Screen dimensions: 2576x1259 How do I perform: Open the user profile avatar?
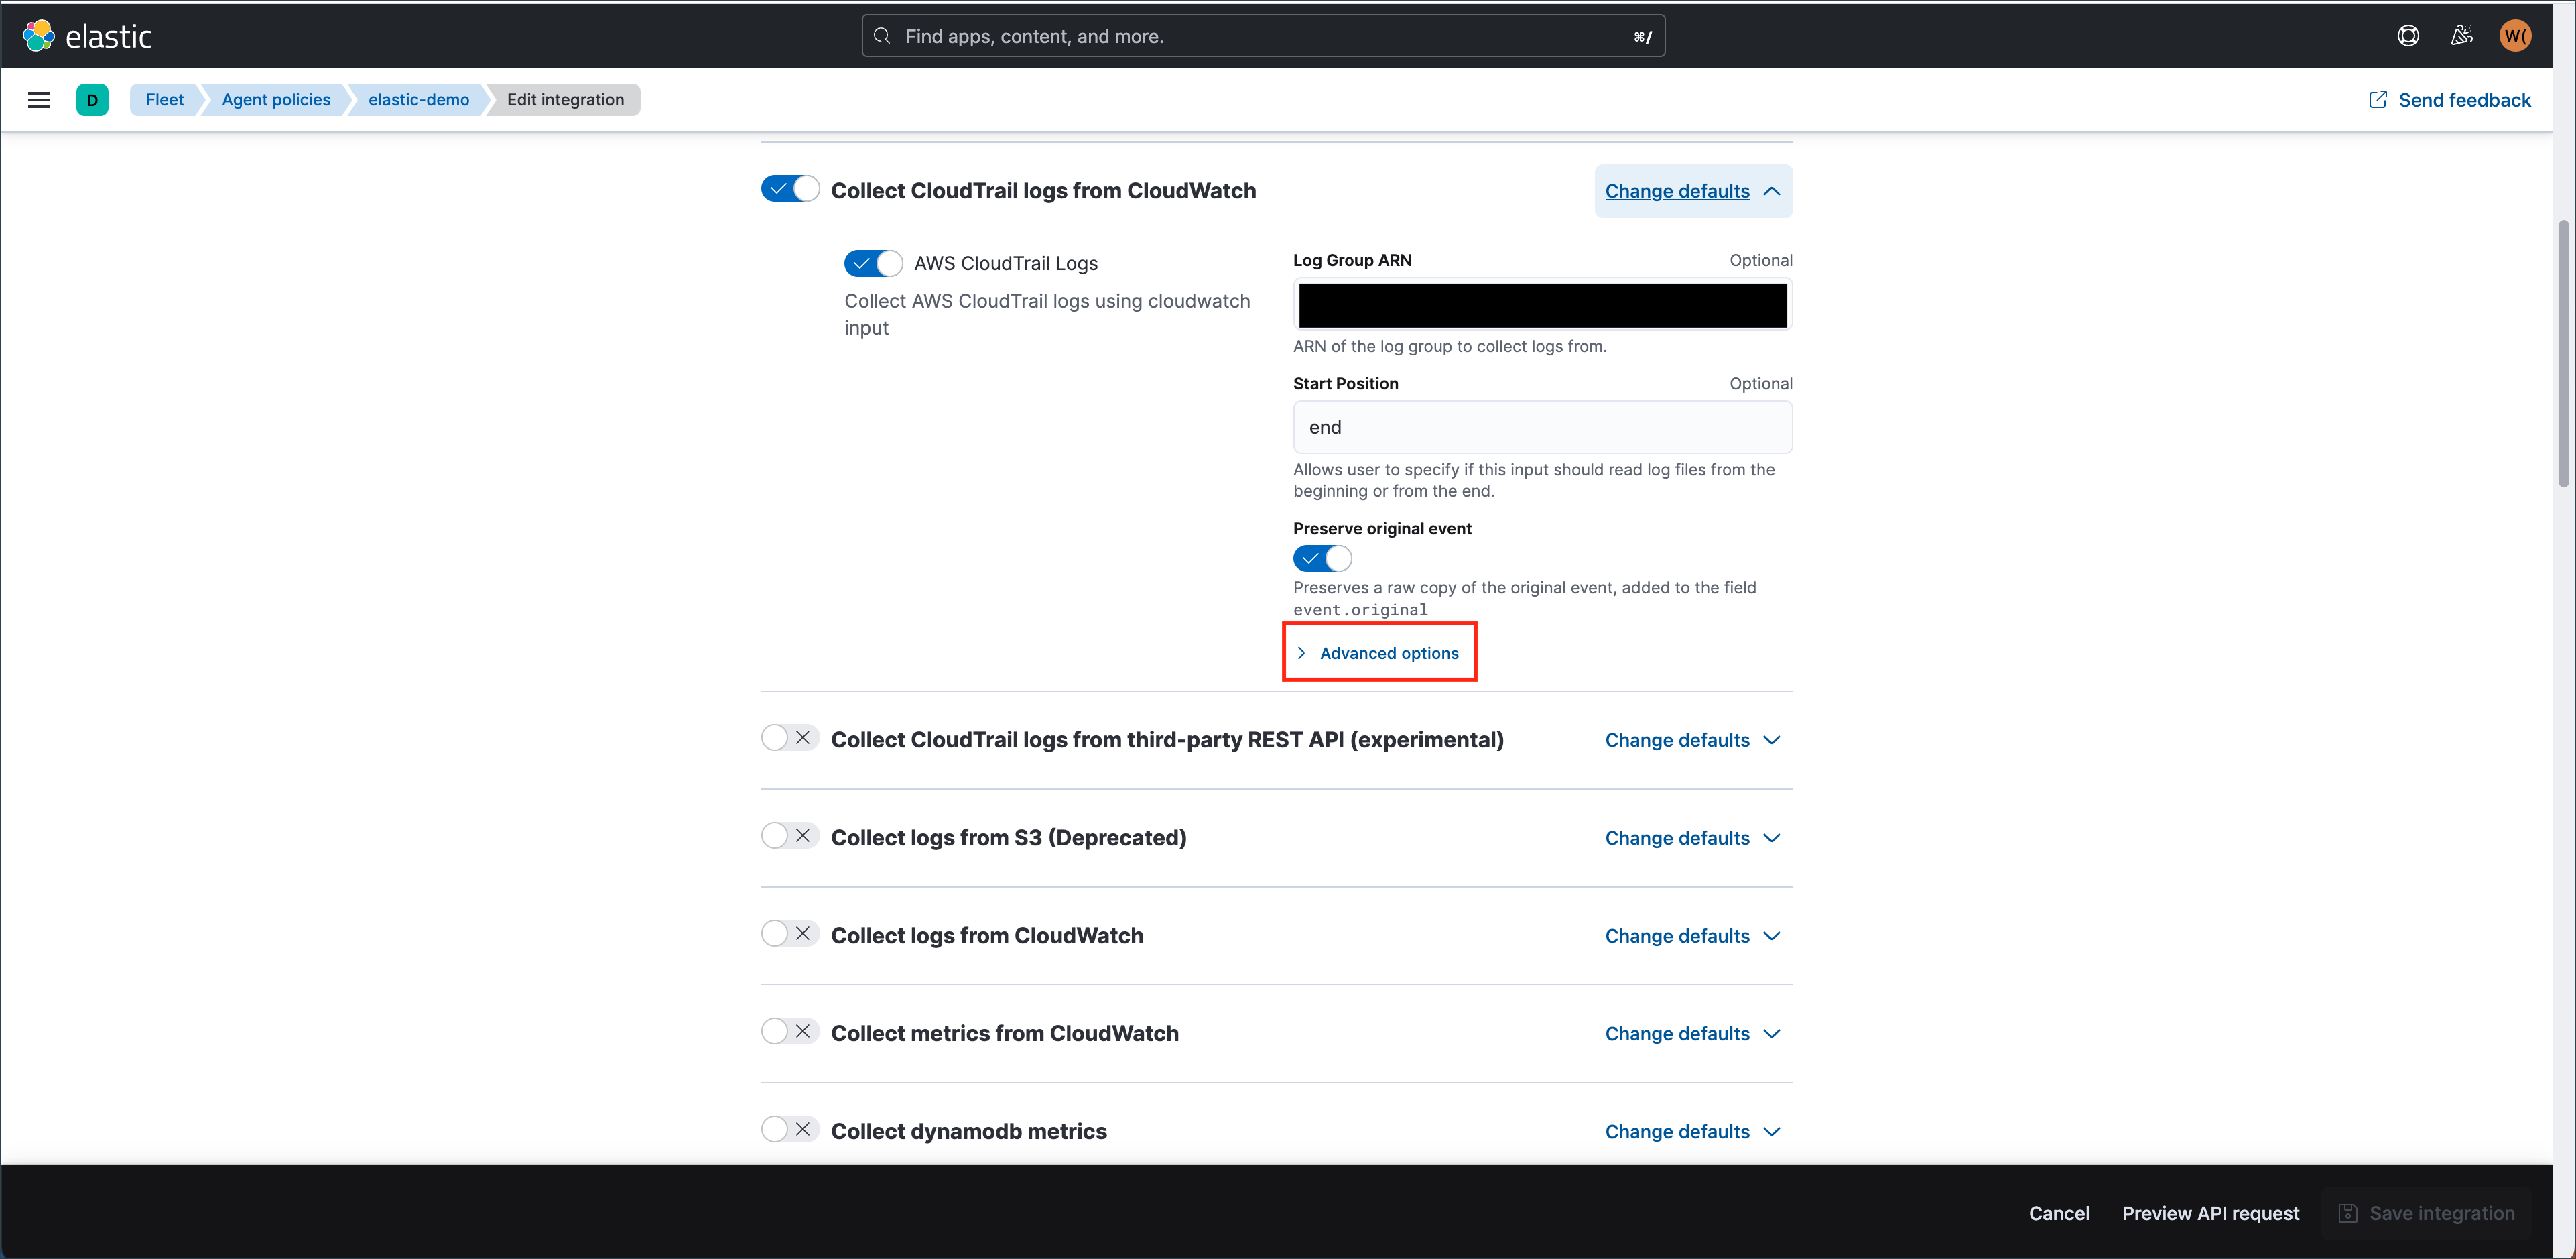[x=2515, y=36]
